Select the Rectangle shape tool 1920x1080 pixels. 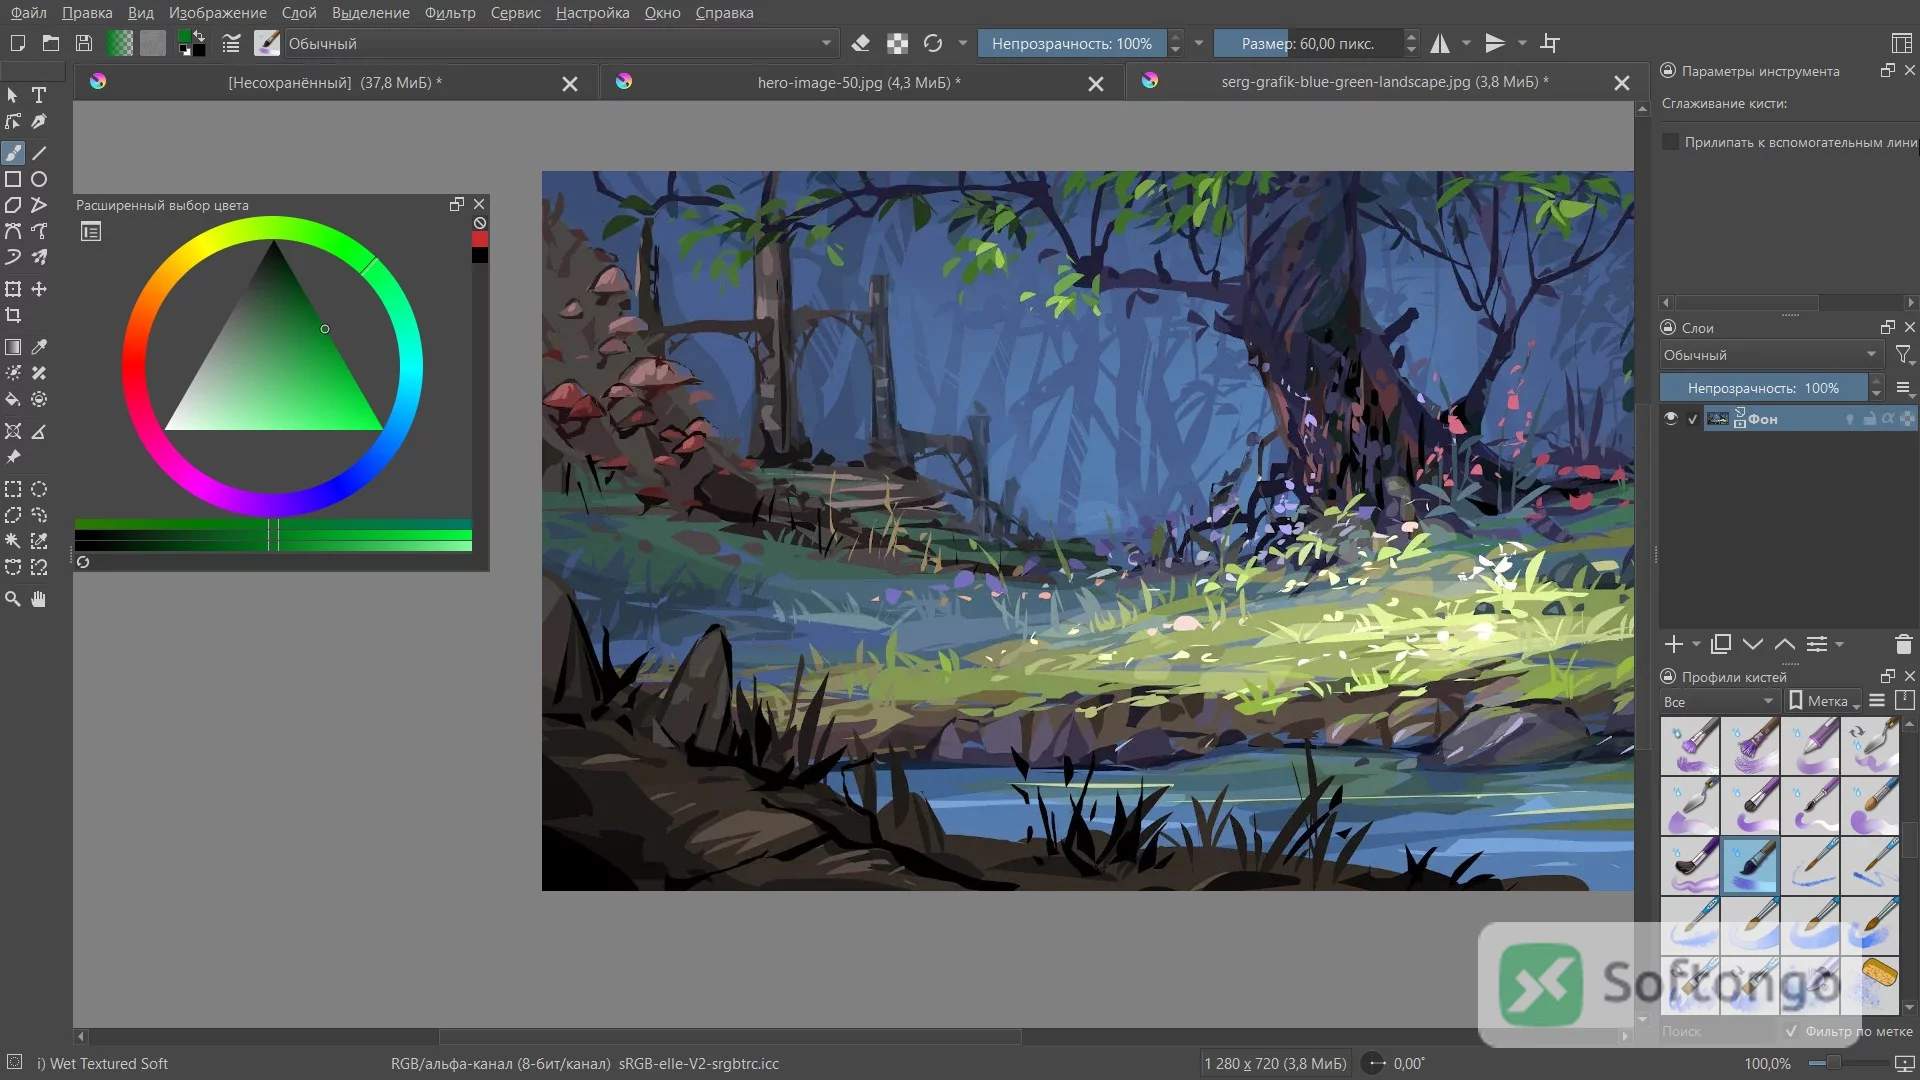[x=13, y=179]
